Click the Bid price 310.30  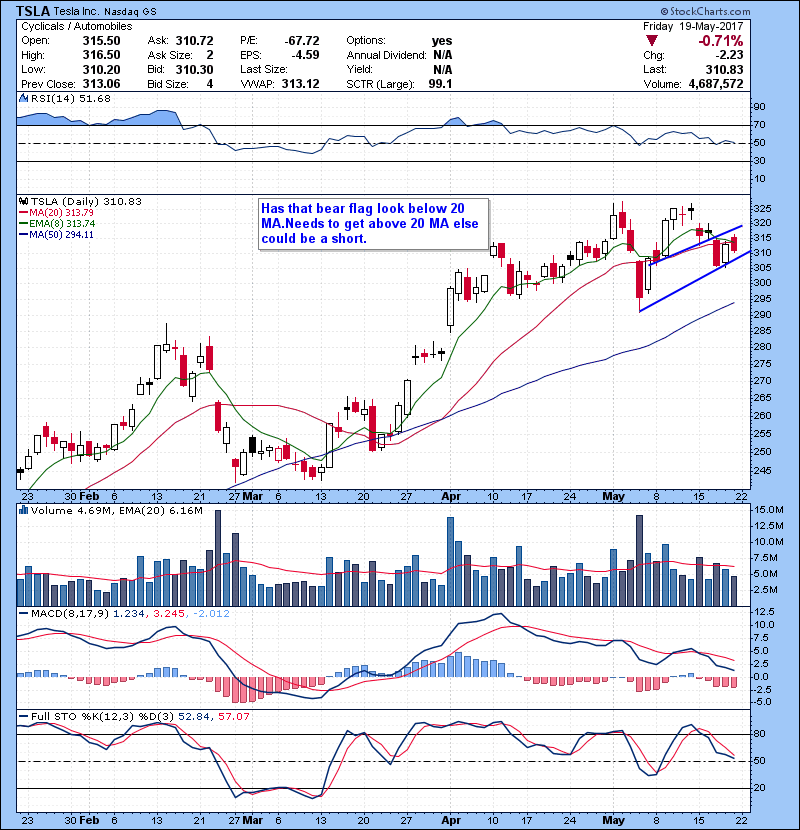click(x=194, y=69)
